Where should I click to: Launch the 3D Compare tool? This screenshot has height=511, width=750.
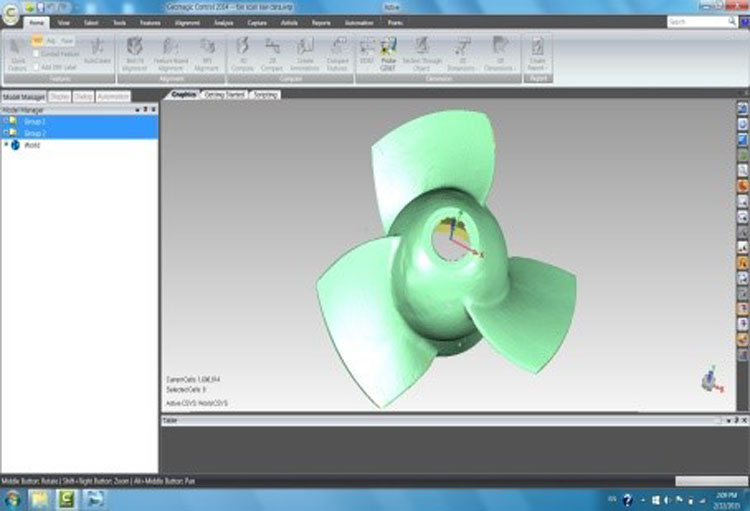point(243,55)
